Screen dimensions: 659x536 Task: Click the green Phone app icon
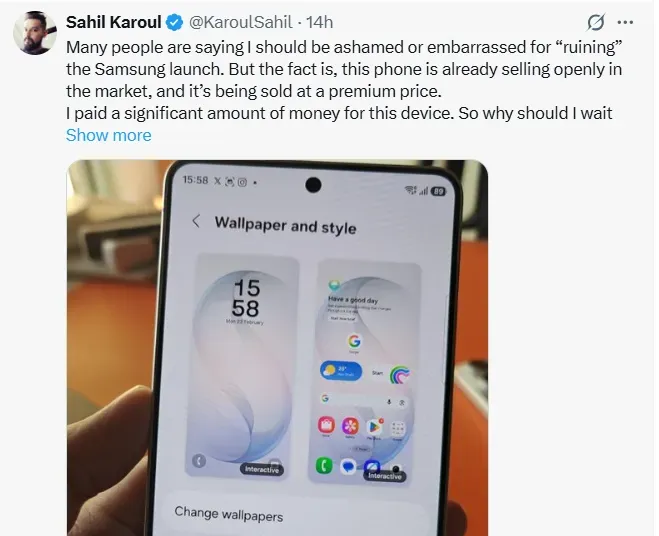pyautogui.click(x=324, y=465)
